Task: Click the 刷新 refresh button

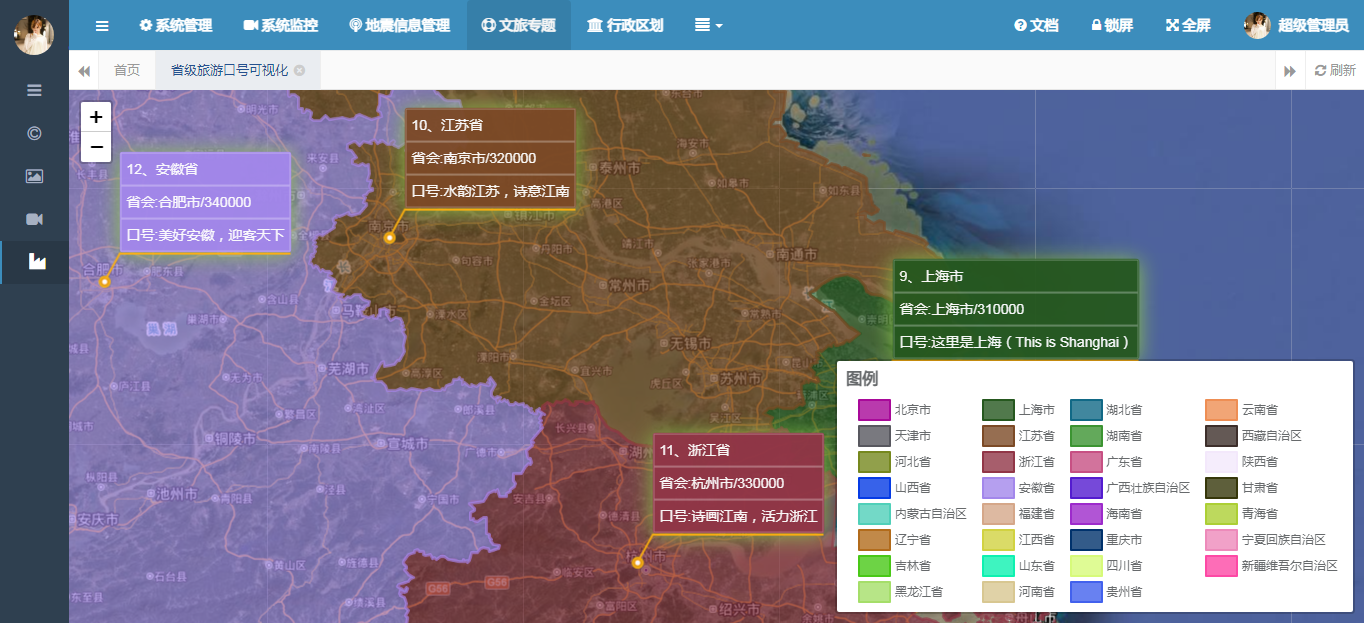Action: [1335, 70]
